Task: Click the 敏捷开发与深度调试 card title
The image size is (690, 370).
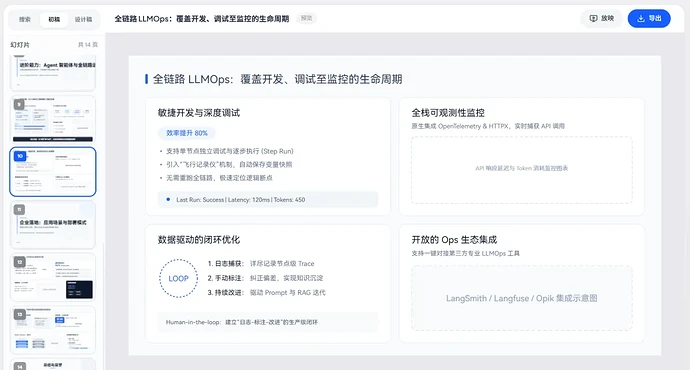Action: coord(199,113)
